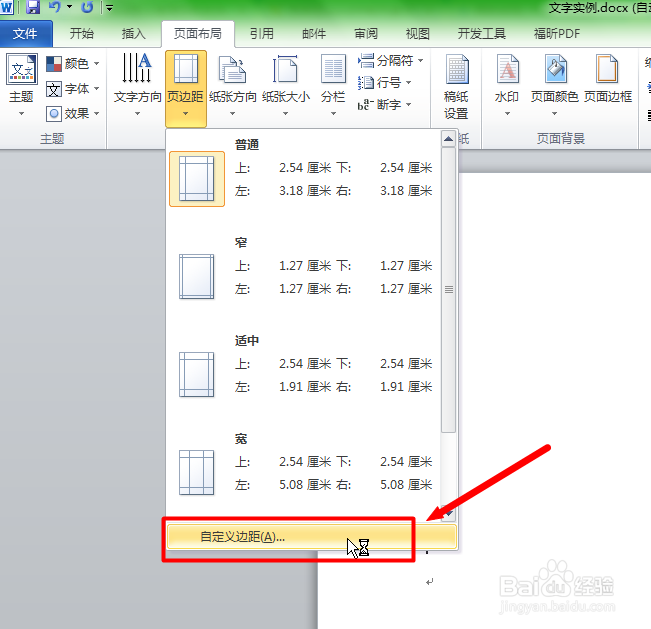
Task: Click the 宽 preset title text
Action: 241,438
